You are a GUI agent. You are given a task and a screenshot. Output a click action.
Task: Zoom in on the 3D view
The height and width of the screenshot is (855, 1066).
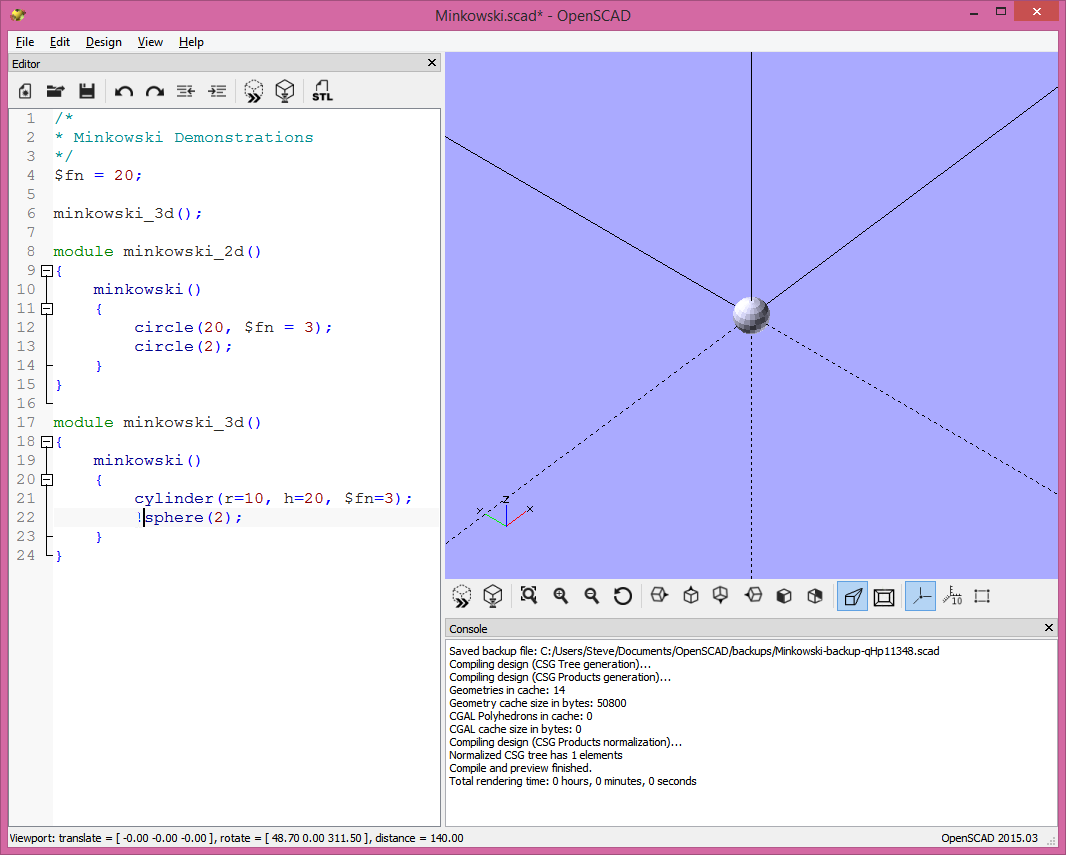(560, 595)
